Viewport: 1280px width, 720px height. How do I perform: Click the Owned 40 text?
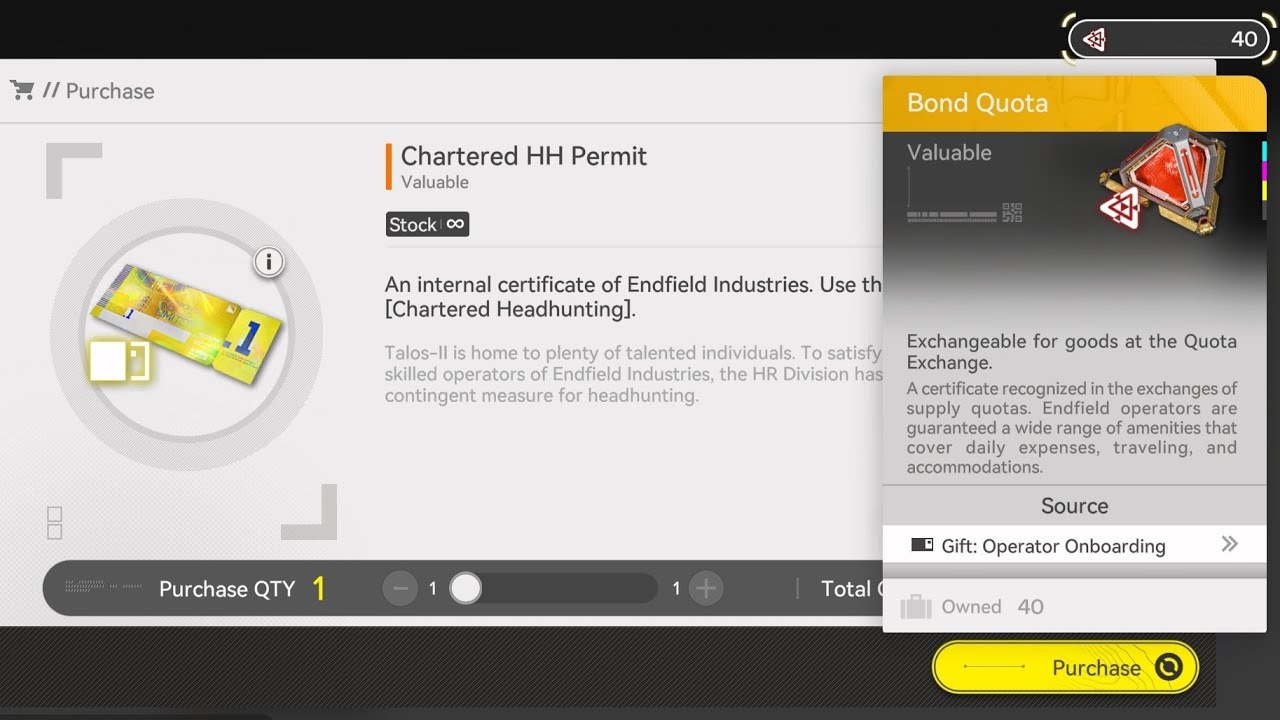click(992, 607)
